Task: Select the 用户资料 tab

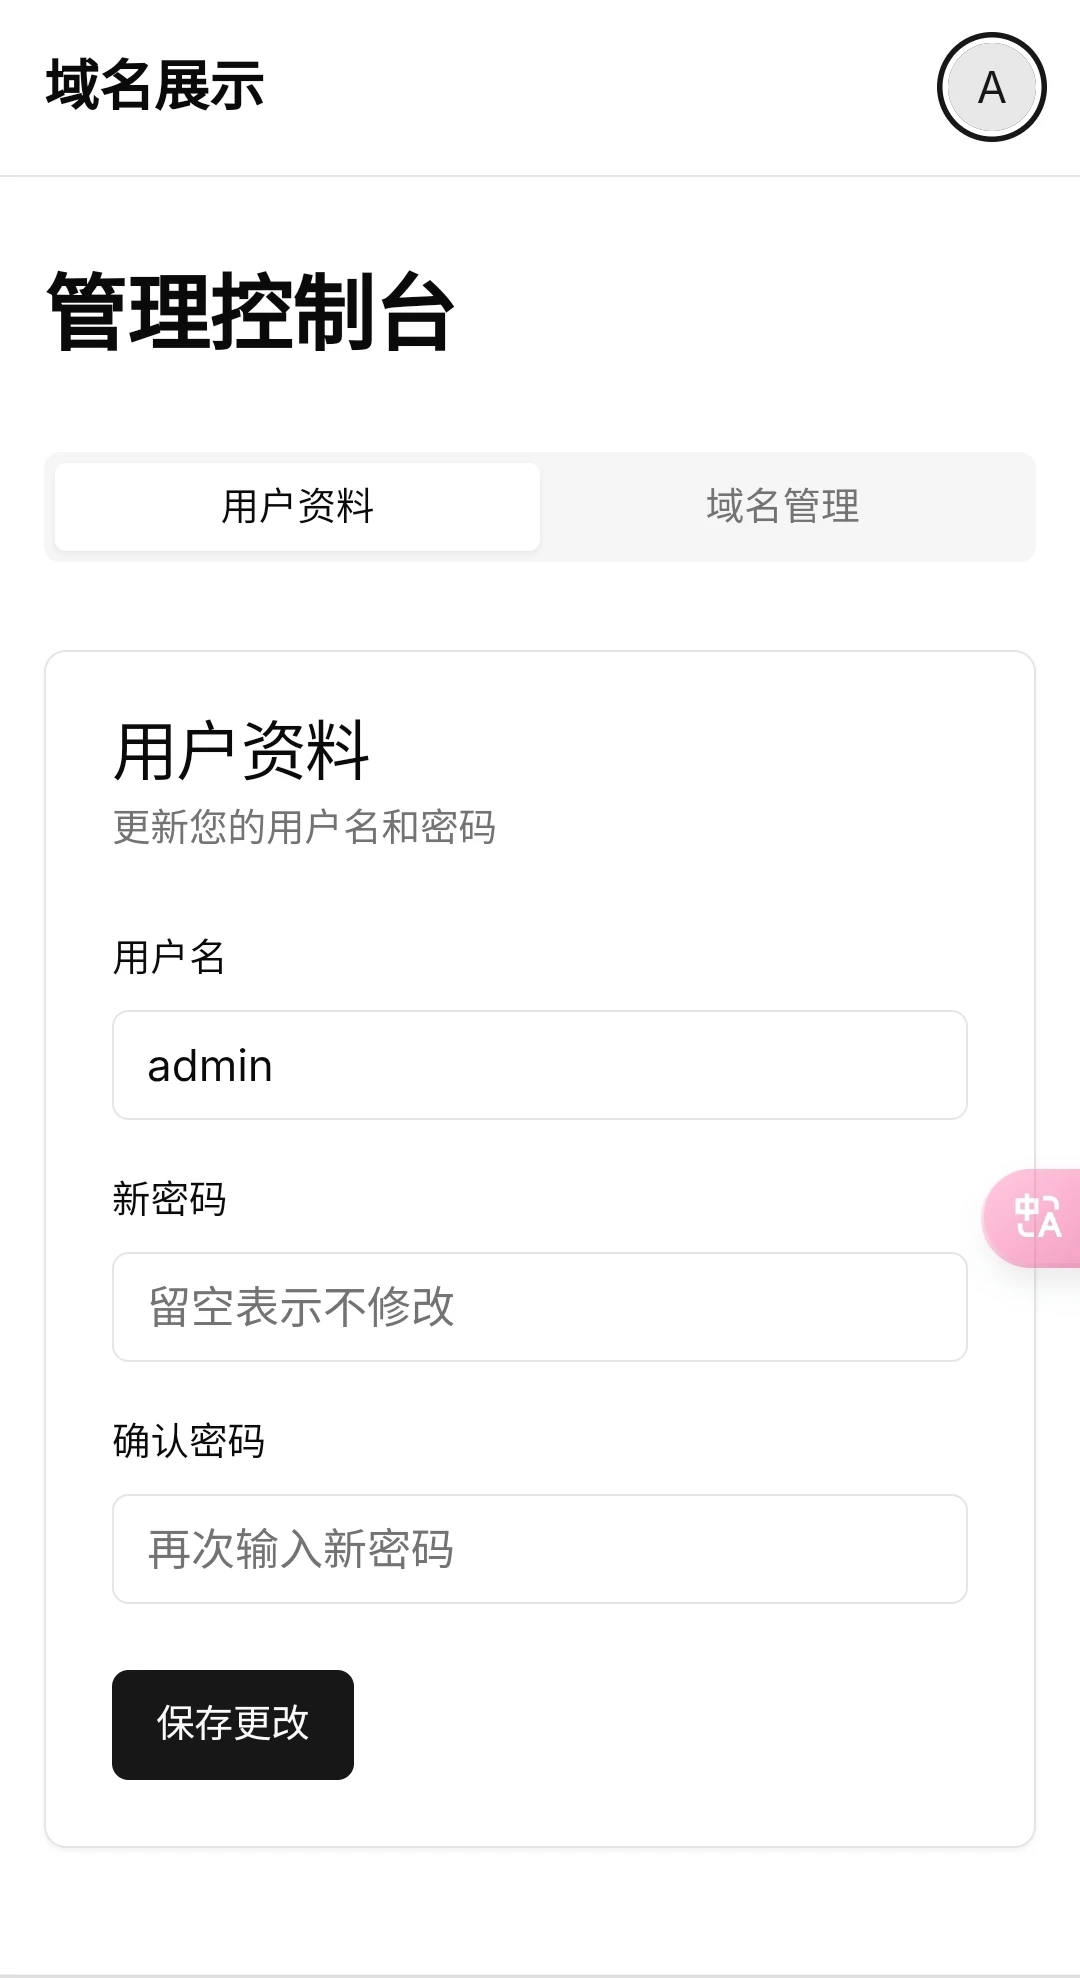Action: coord(297,506)
